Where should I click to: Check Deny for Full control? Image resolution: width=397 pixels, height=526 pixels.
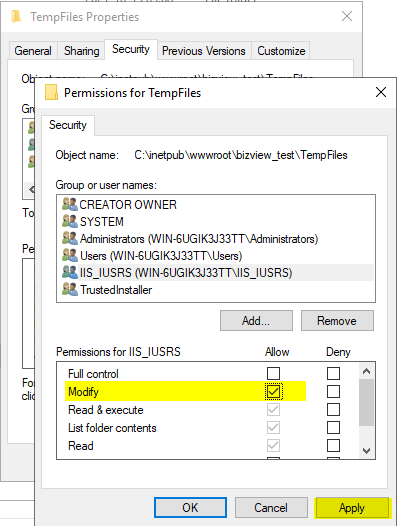pyautogui.click(x=333, y=373)
